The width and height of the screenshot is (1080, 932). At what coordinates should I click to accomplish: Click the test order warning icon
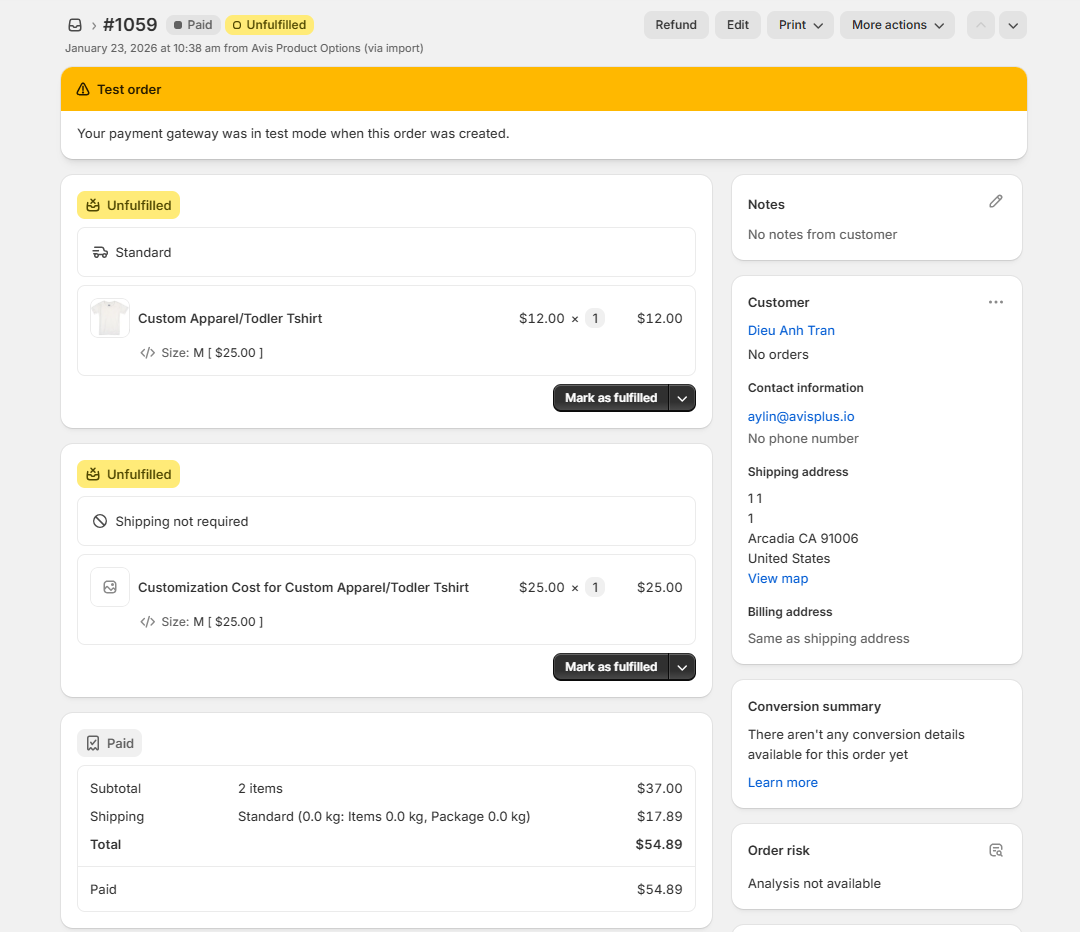tap(83, 89)
